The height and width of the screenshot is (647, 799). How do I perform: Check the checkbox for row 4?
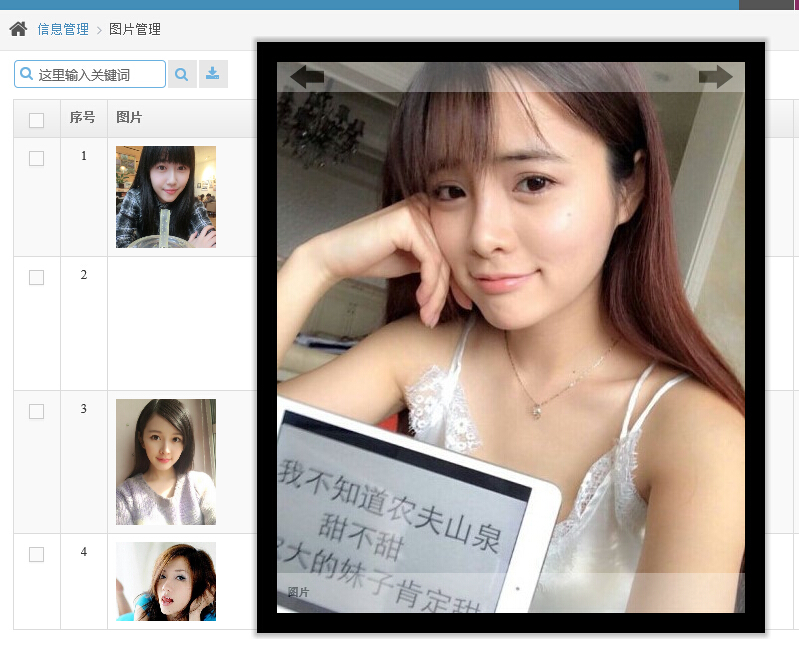click(36, 554)
